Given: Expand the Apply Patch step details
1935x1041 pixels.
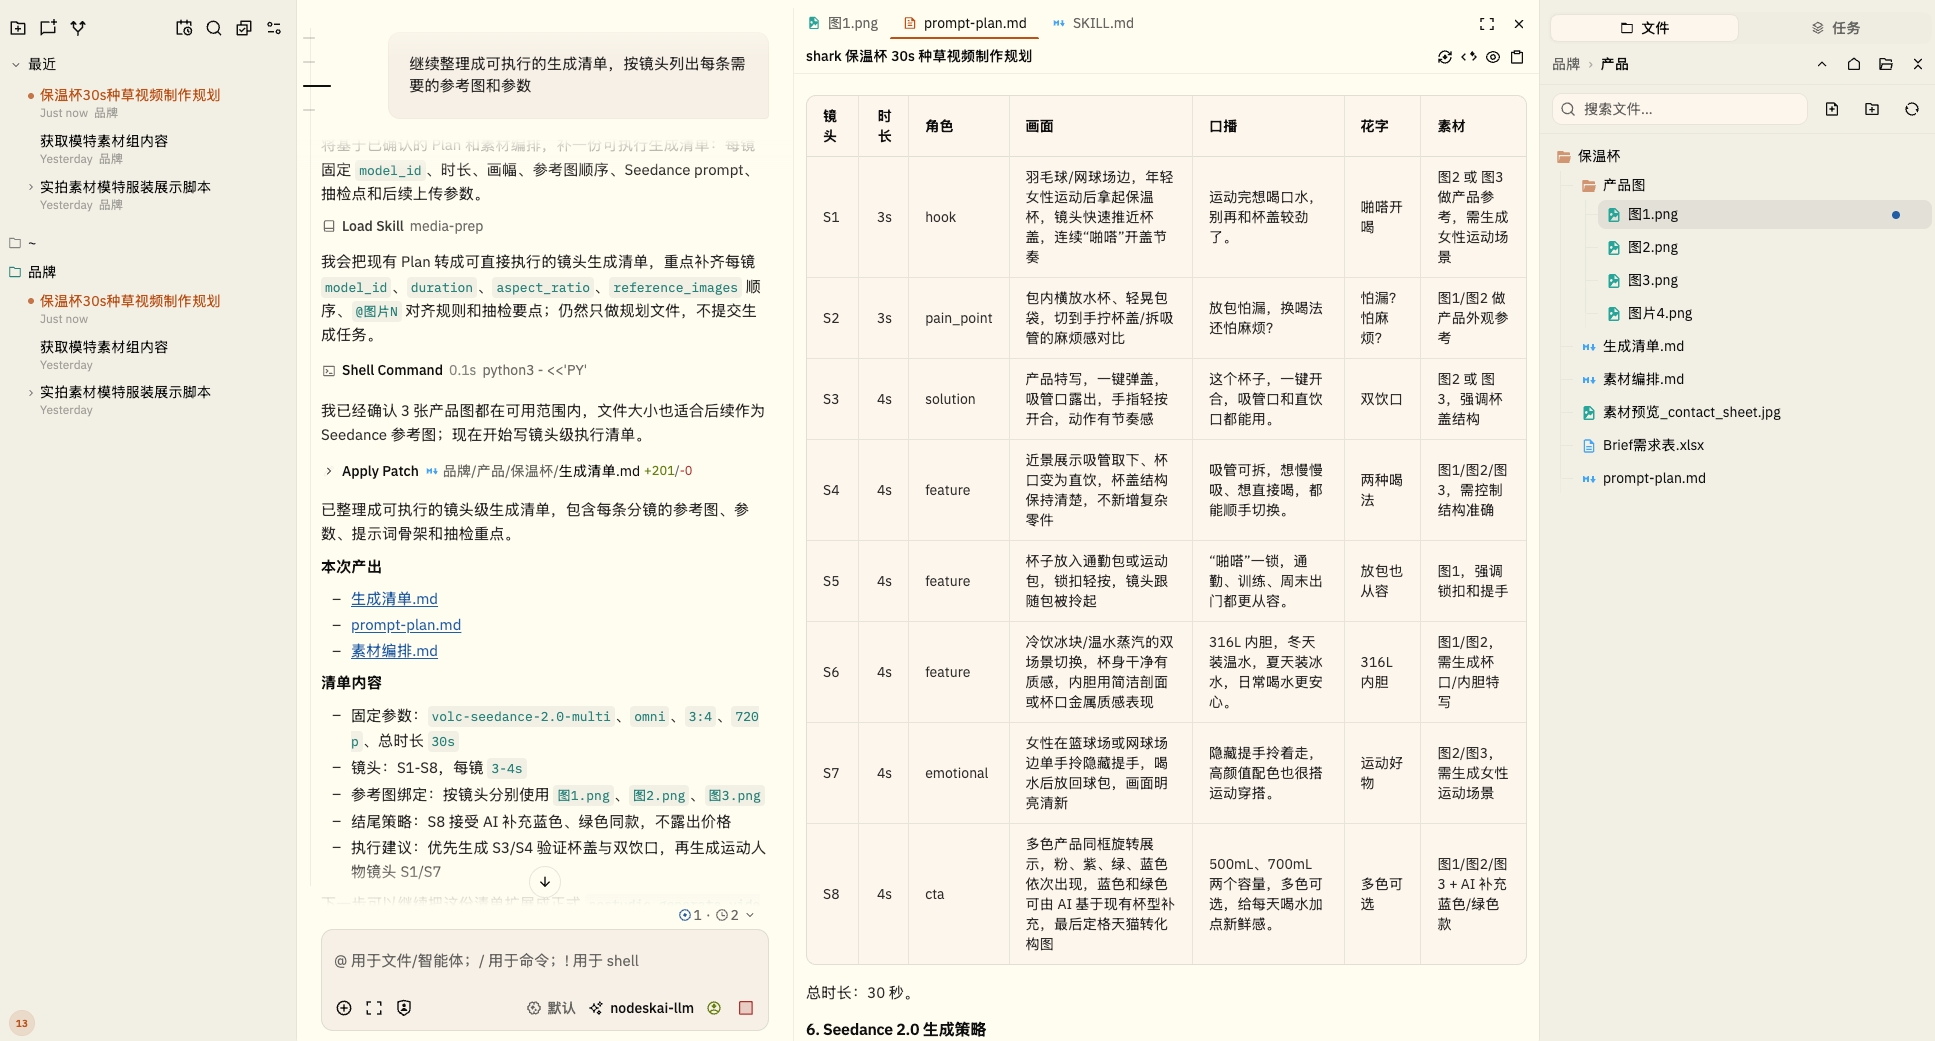Looking at the screenshot, I should click(329, 471).
